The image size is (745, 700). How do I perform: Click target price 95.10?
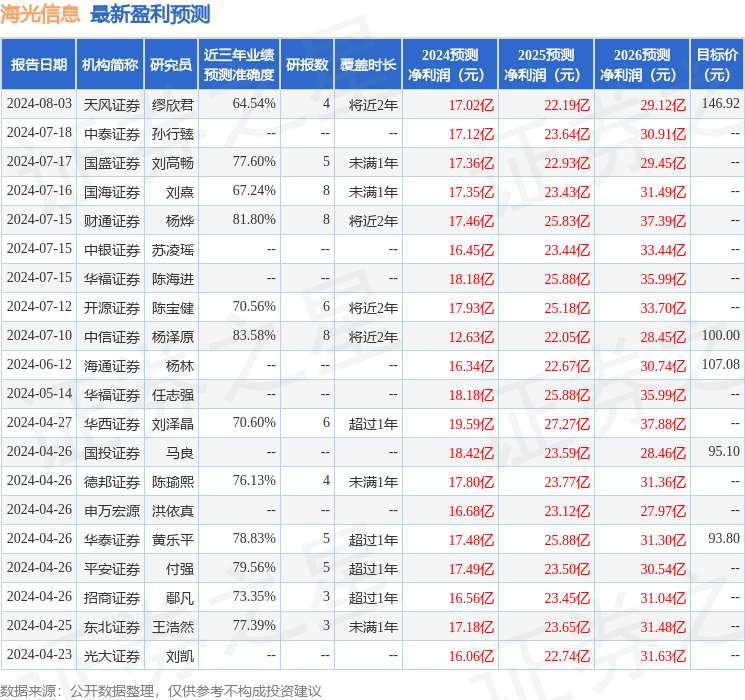point(724,451)
